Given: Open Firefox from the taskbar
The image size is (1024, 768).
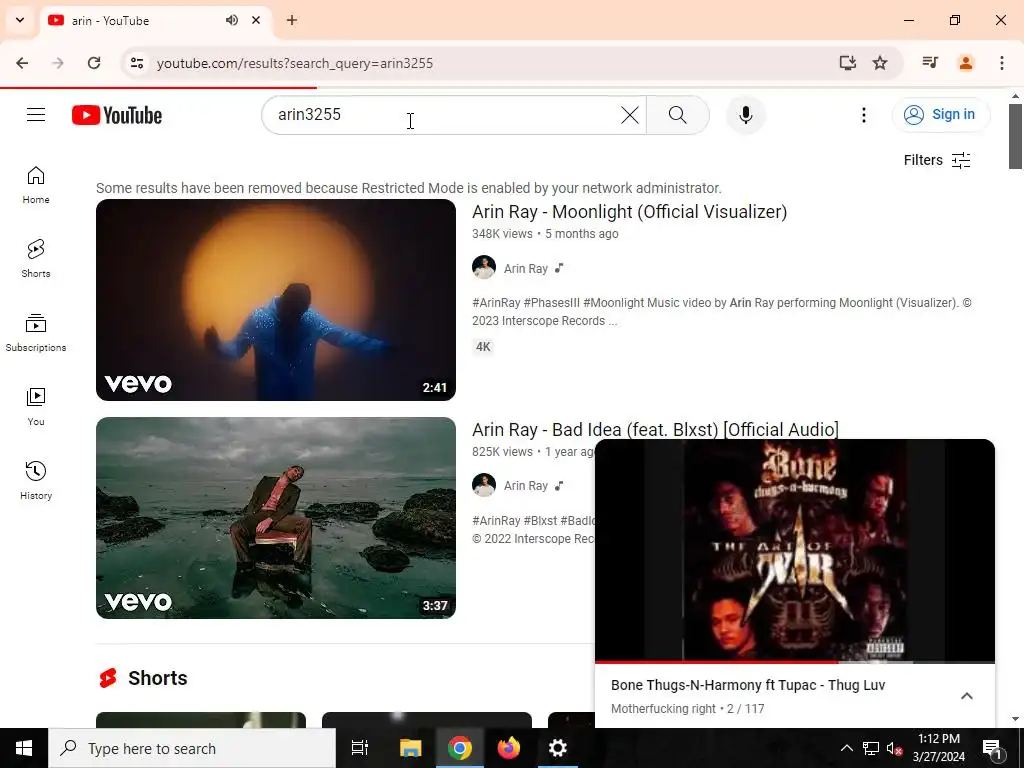Looking at the screenshot, I should (508, 748).
